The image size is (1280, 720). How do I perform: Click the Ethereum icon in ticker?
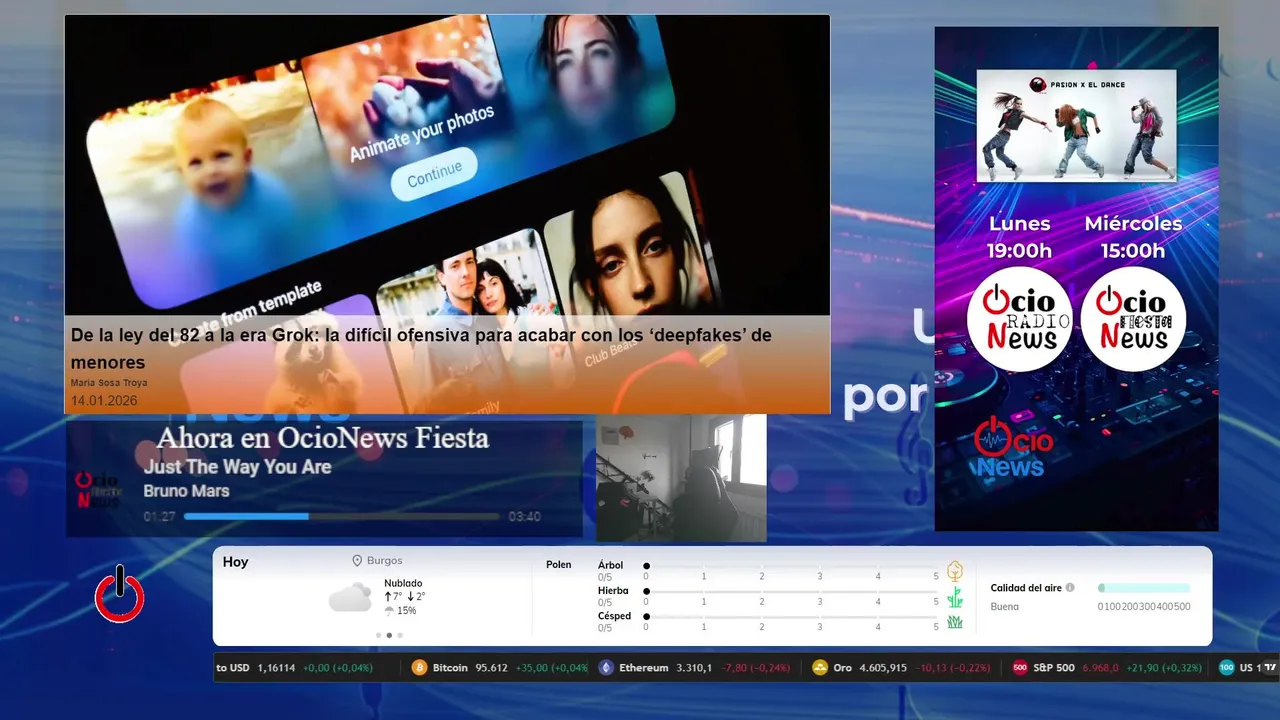click(606, 668)
